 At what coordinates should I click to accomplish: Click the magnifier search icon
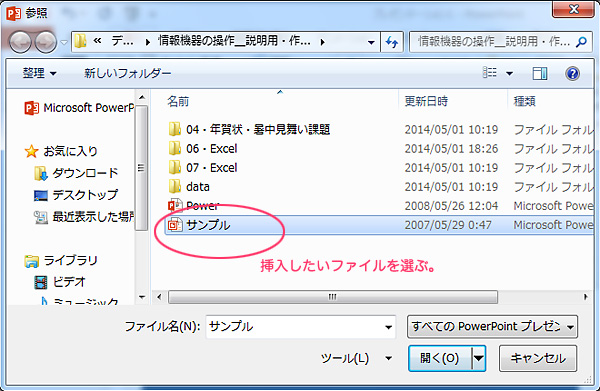click(582, 42)
